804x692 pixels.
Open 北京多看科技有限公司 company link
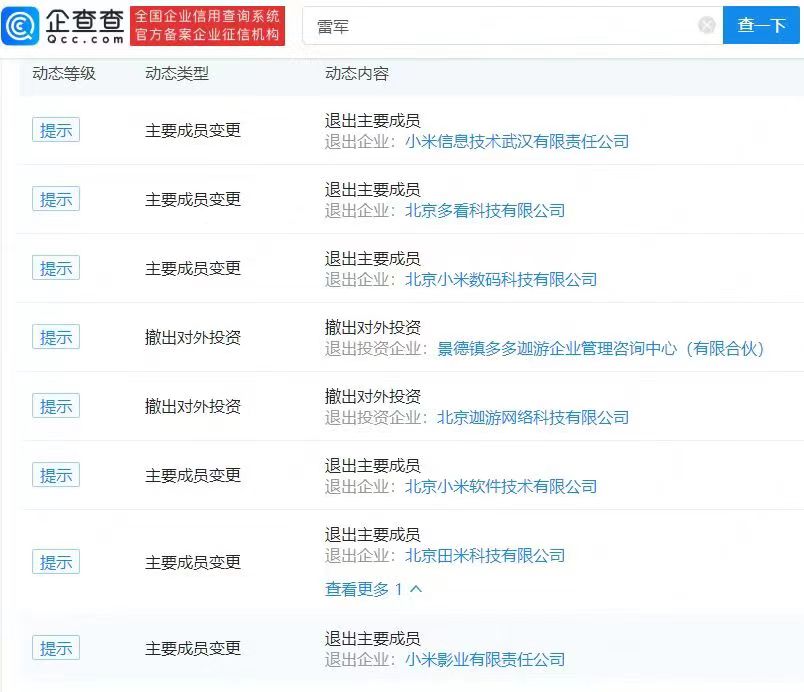(485, 211)
